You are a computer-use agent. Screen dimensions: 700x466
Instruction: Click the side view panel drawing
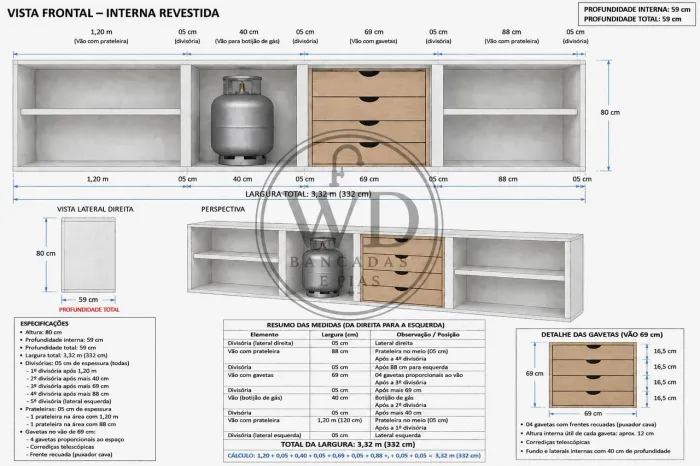pos(88,255)
